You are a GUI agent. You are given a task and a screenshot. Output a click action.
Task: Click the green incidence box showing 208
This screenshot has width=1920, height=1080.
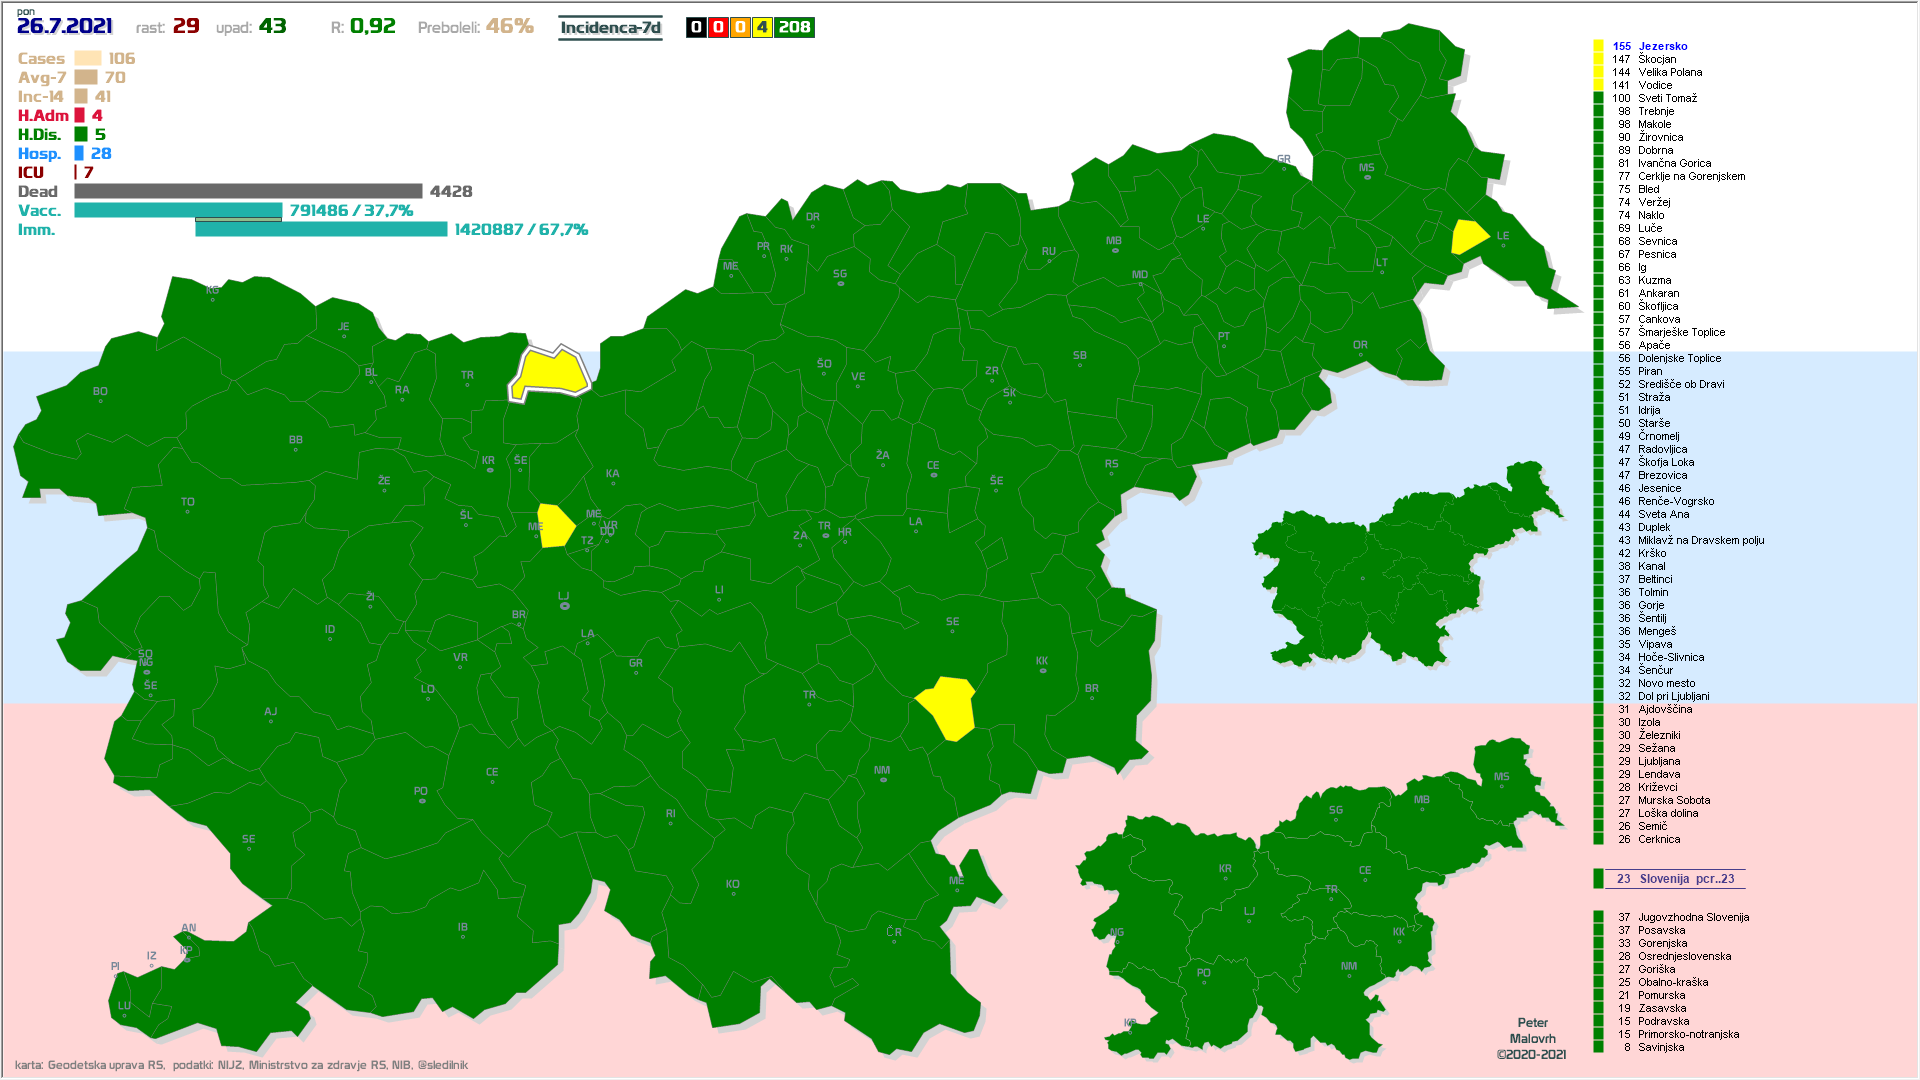click(794, 28)
